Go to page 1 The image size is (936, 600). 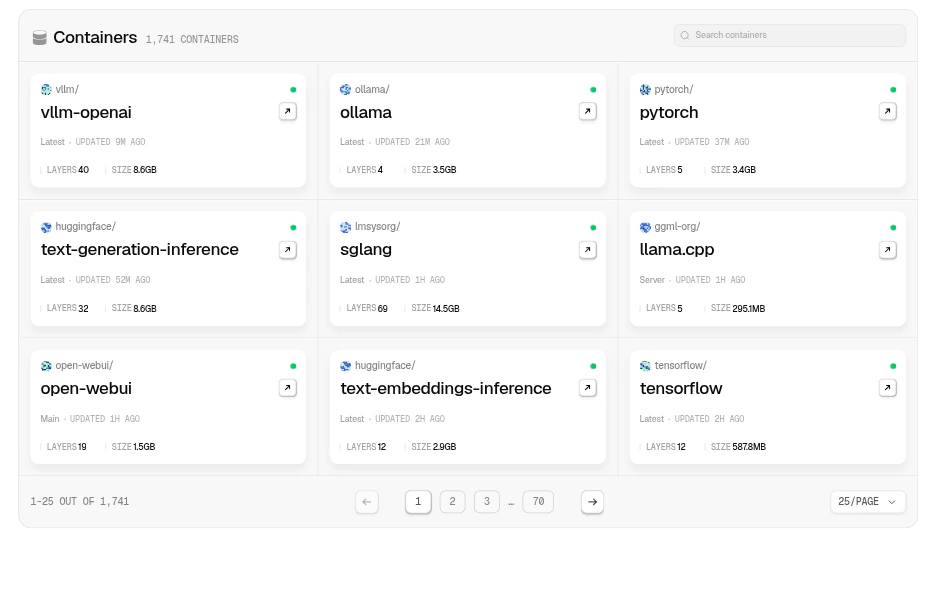click(x=418, y=501)
